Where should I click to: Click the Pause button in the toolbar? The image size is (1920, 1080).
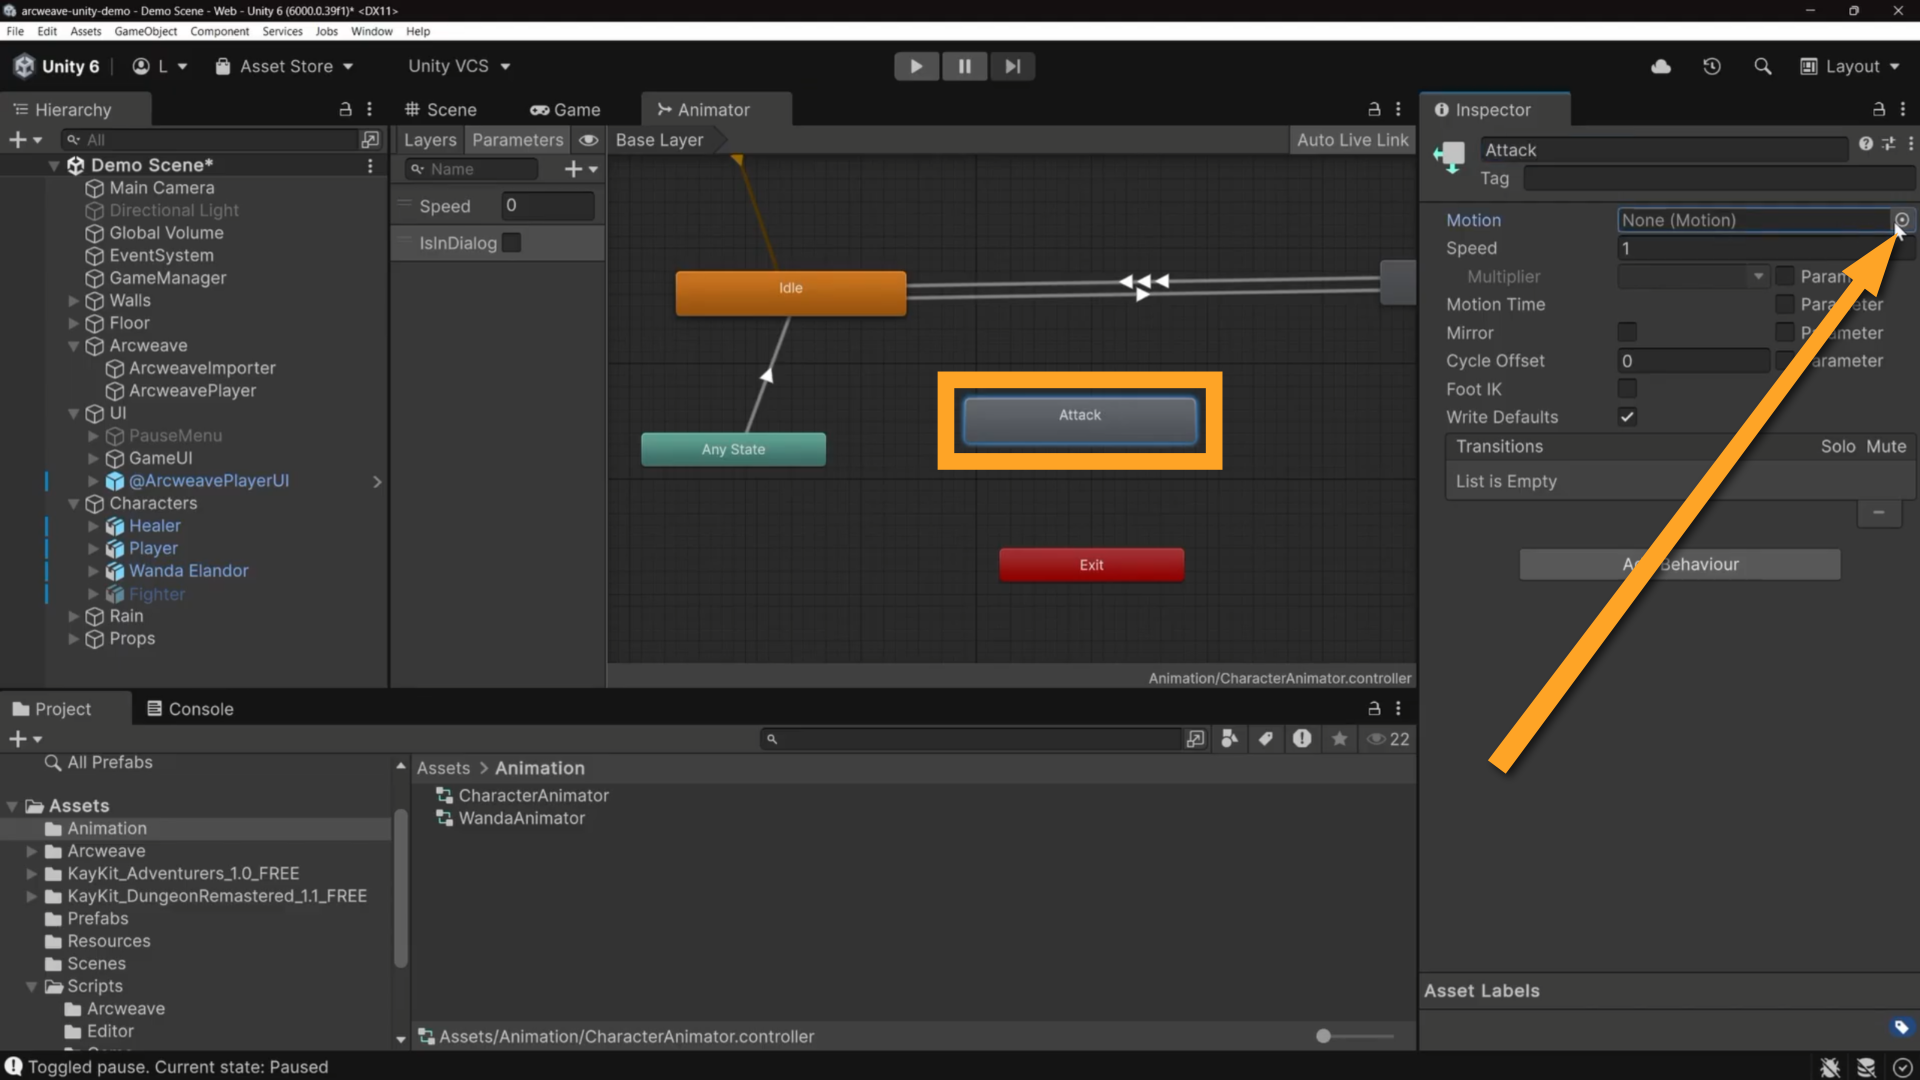[964, 66]
